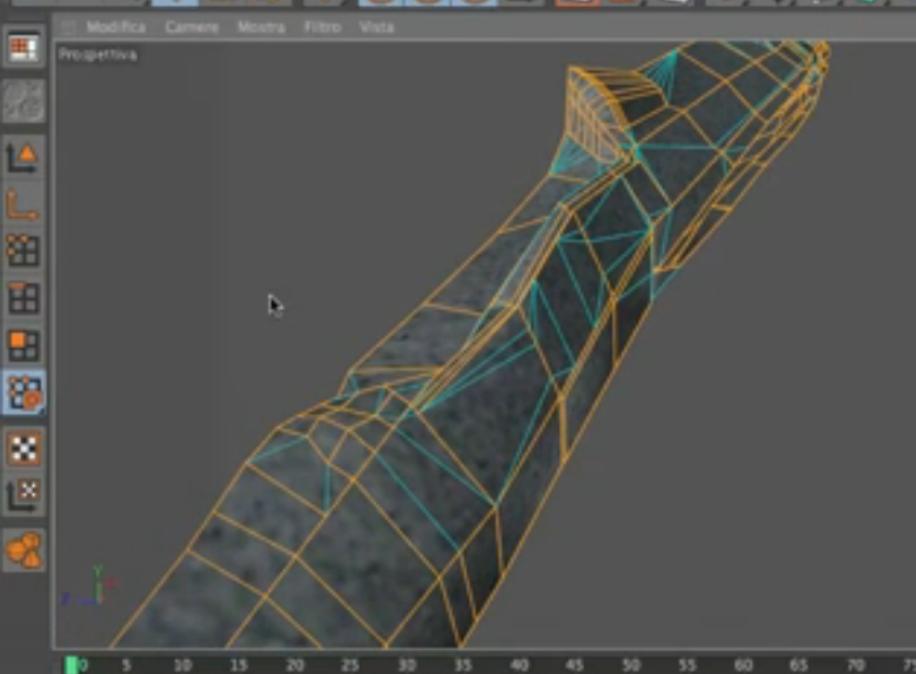Click the Make Editable layout icon at top
The image size is (916, 674).
click(24, 48)
